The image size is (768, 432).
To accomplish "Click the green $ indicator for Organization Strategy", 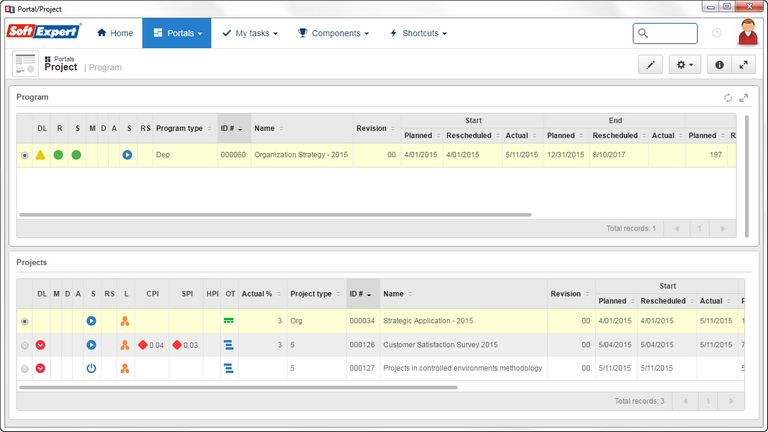I will point(76,155).
